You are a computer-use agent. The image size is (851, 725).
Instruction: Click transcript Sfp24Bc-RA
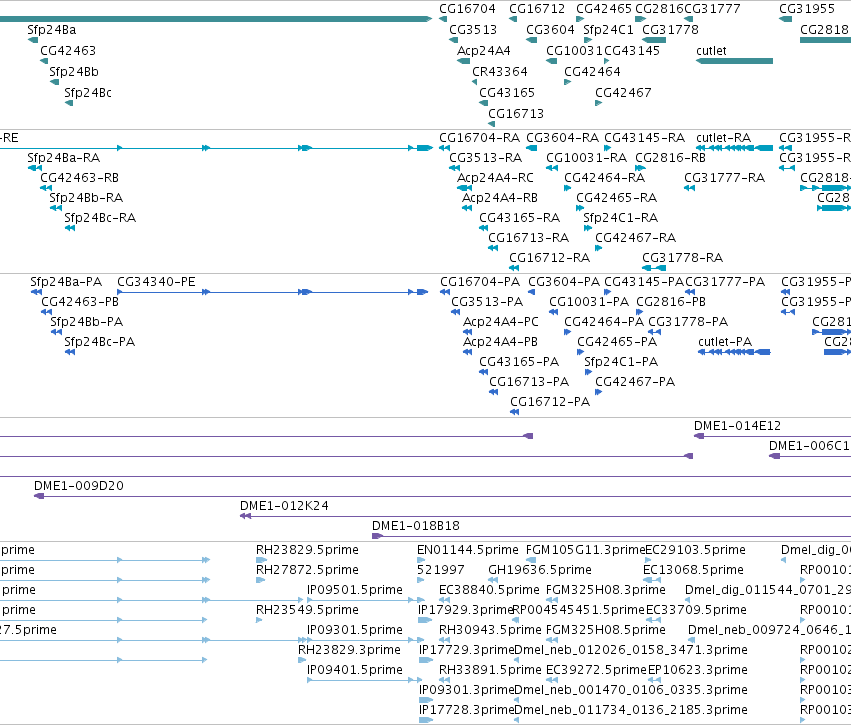(100, 218)
